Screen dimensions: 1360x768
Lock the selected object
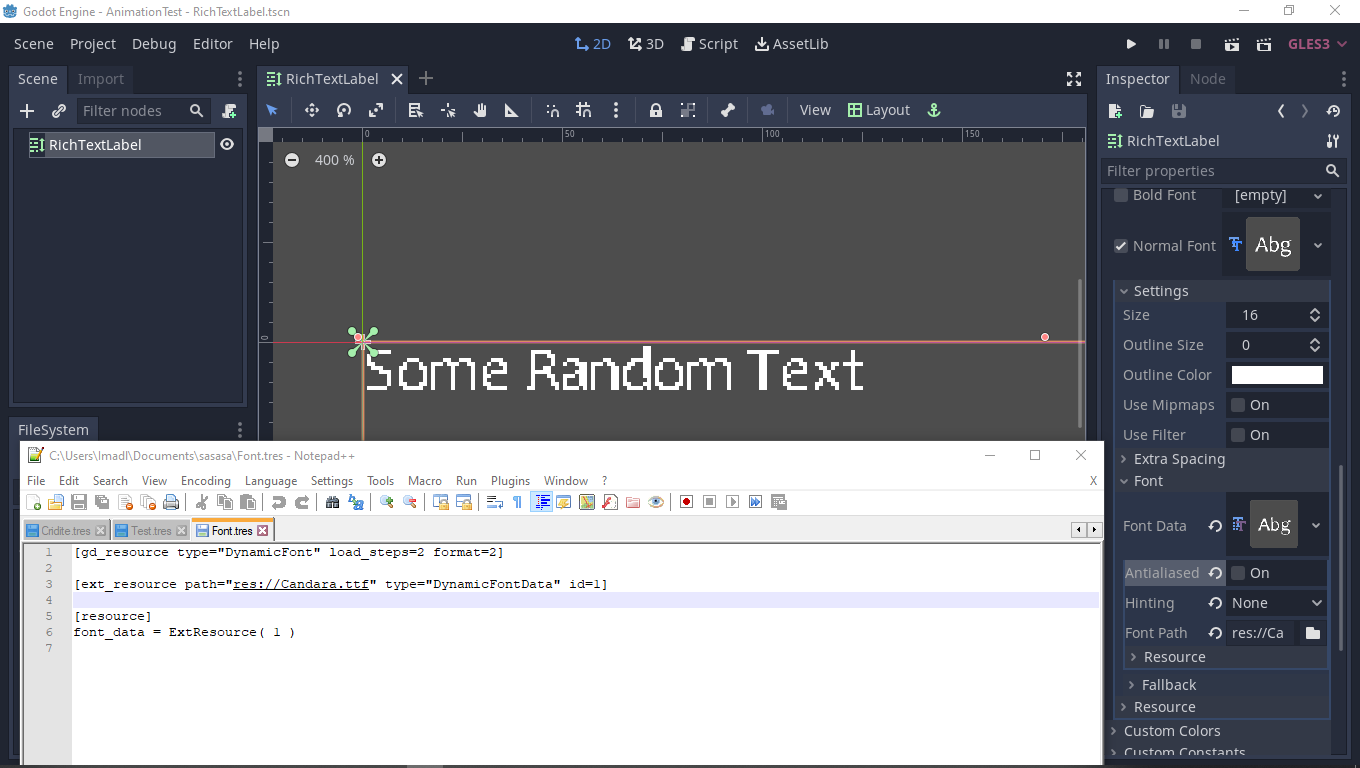click(655, 110)
